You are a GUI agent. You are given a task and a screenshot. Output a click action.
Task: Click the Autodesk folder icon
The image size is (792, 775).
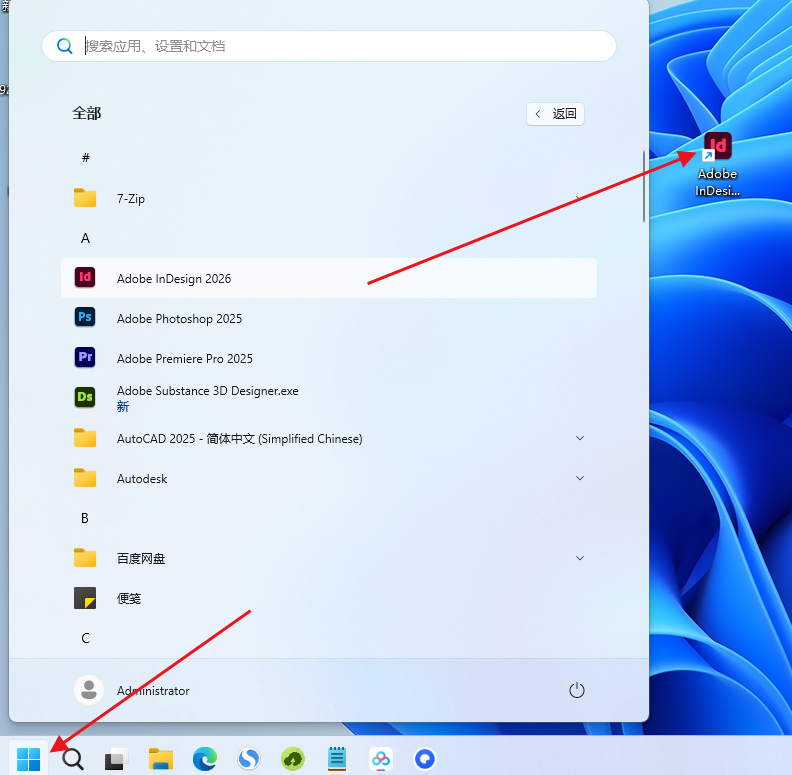(x=85, y=477)
